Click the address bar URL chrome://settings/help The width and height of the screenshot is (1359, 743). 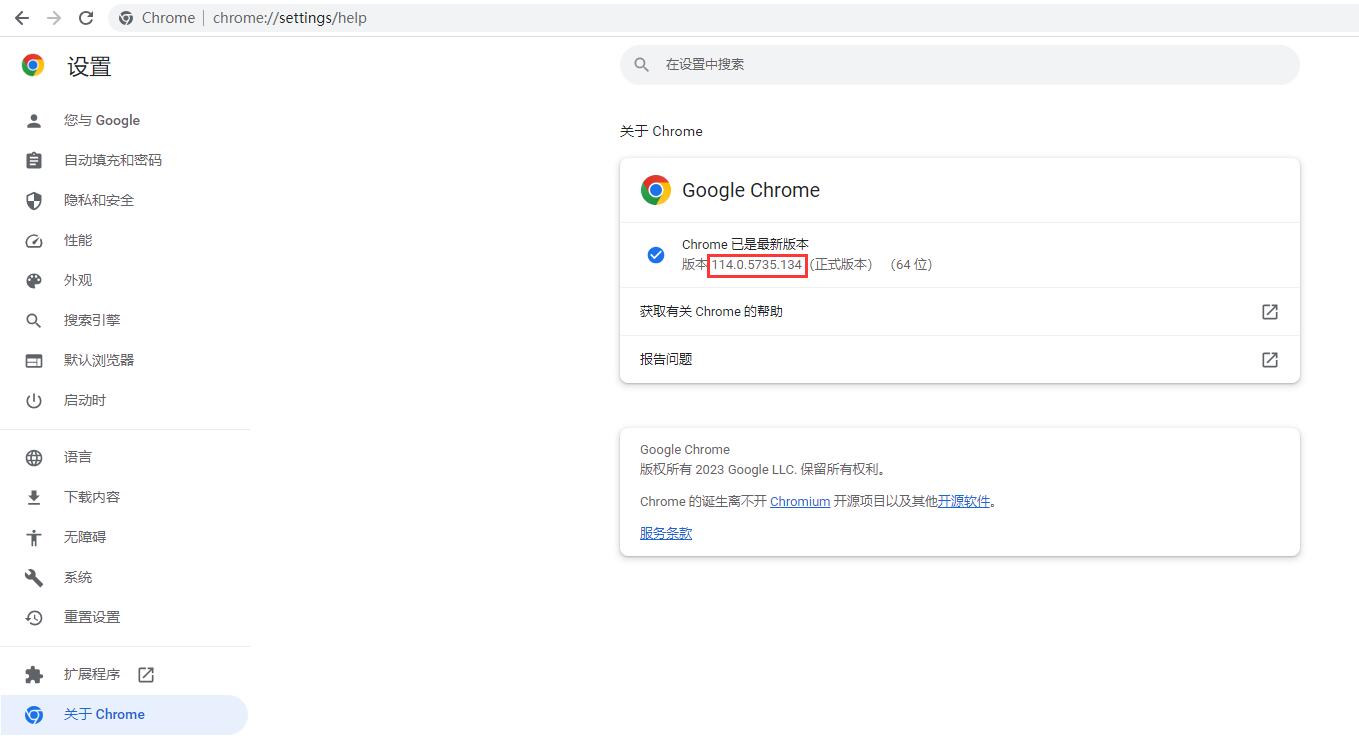point(290,18)
